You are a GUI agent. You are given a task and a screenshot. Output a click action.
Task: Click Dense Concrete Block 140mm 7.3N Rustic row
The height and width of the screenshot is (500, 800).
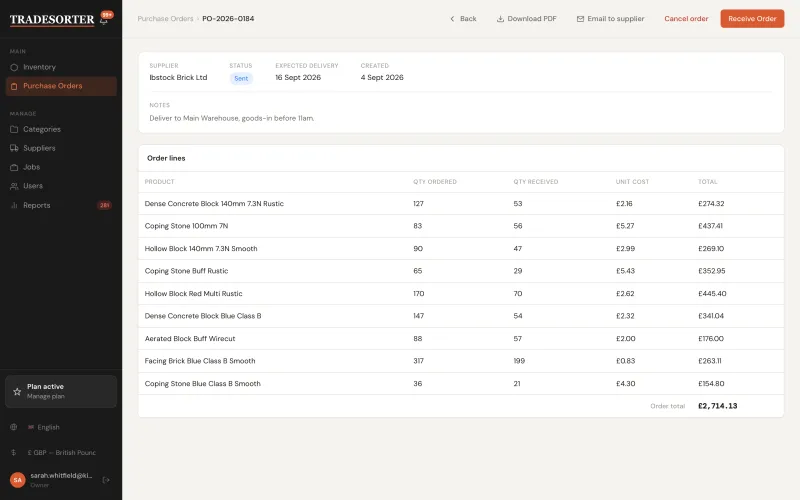click(461, 204)
